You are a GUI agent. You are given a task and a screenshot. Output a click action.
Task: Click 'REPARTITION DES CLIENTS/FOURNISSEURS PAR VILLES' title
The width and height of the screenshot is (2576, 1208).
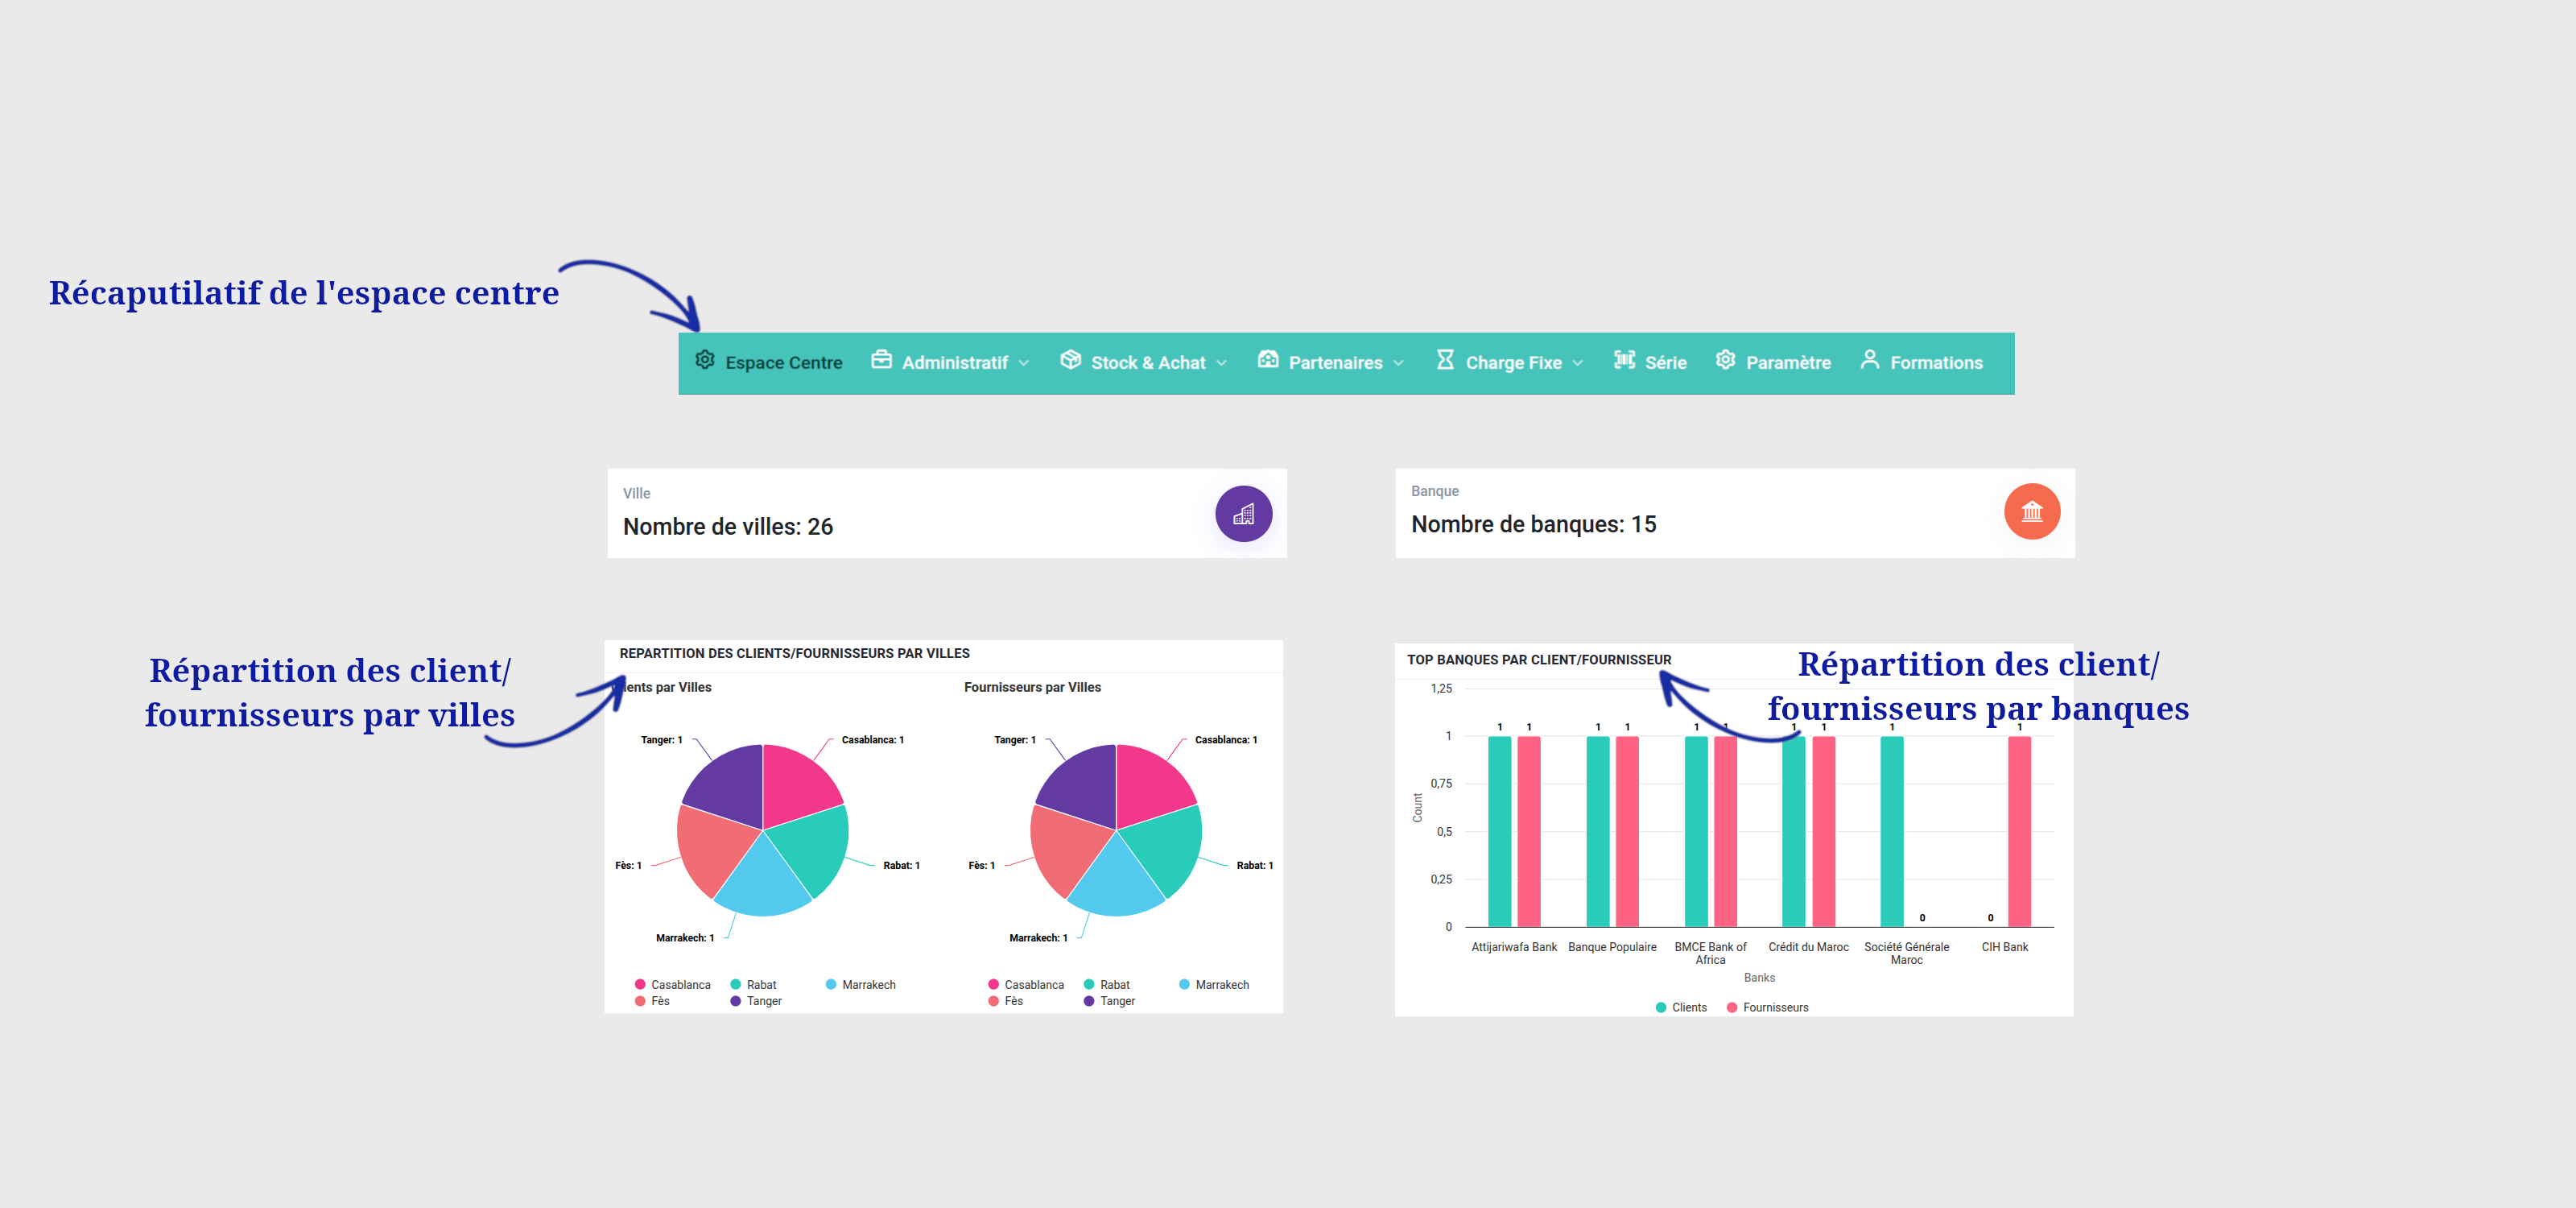click(795, 653)
